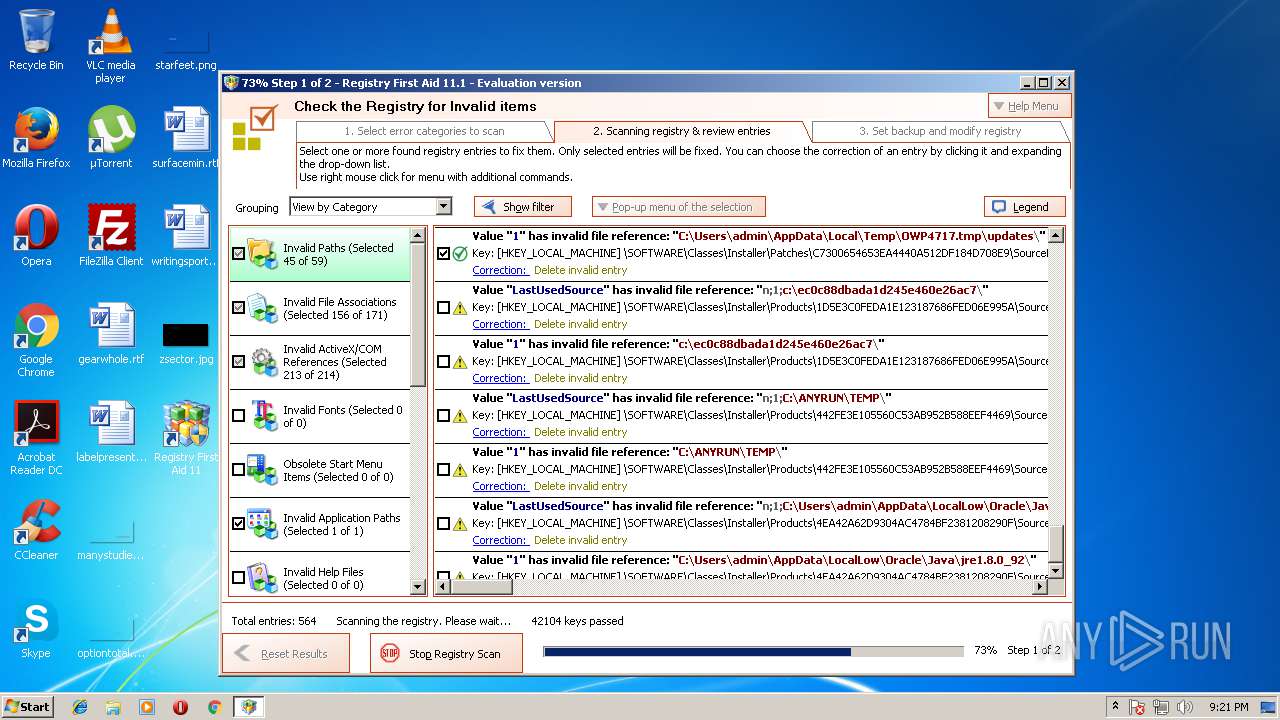Open the Opera browser desktop icon
The height and width of the screenshot is (720, 1280).
pos(36,236)
